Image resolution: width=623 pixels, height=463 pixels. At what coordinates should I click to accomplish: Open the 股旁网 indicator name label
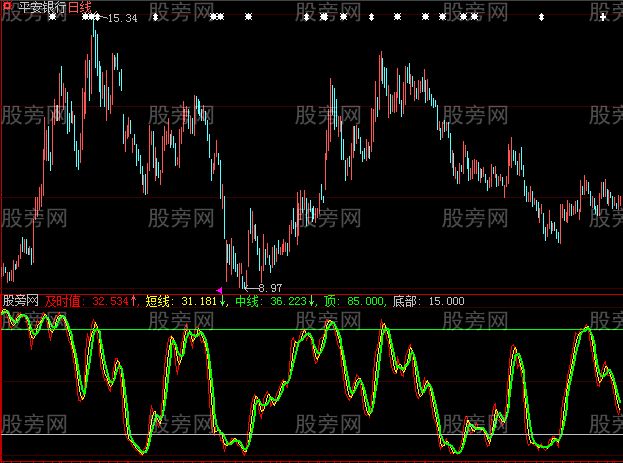(x=20, y=299)
